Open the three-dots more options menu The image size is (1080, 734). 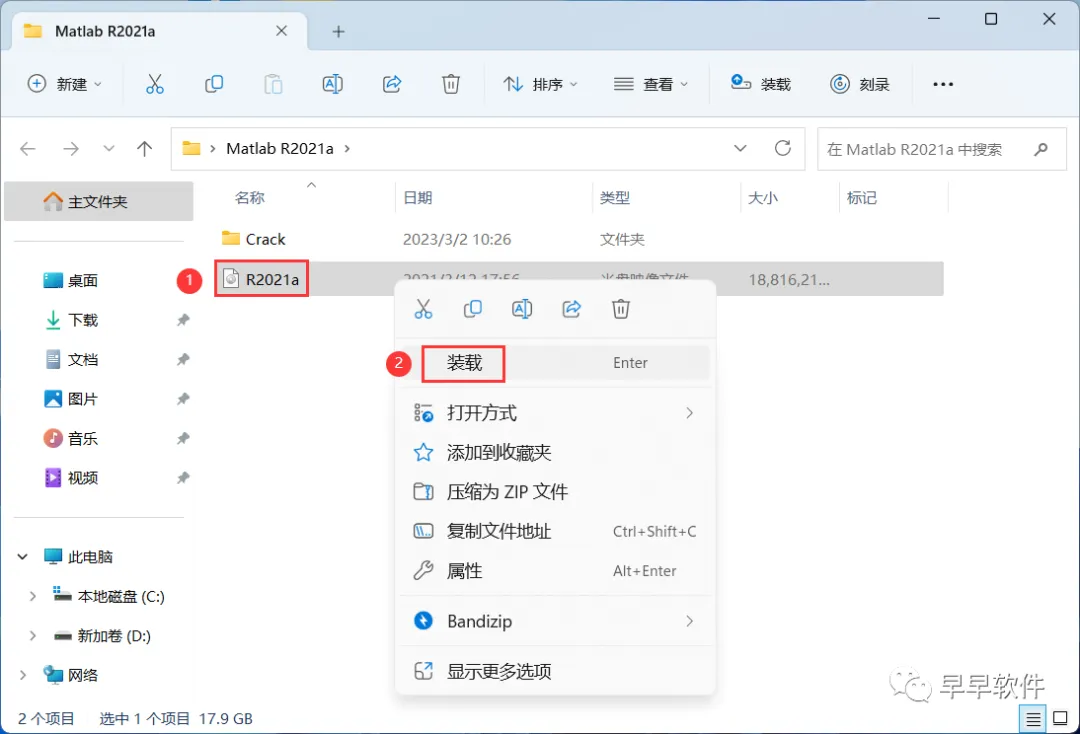tap(943, 84)
